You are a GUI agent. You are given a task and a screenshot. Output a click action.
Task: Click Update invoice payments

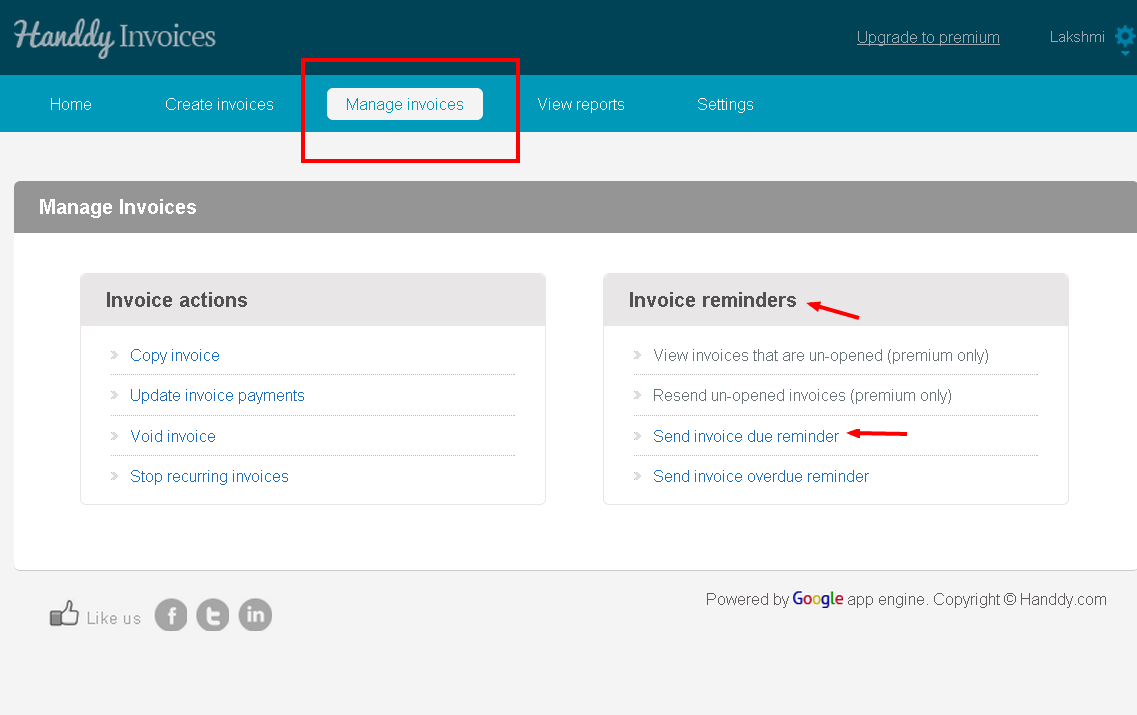tap(217, 395)
